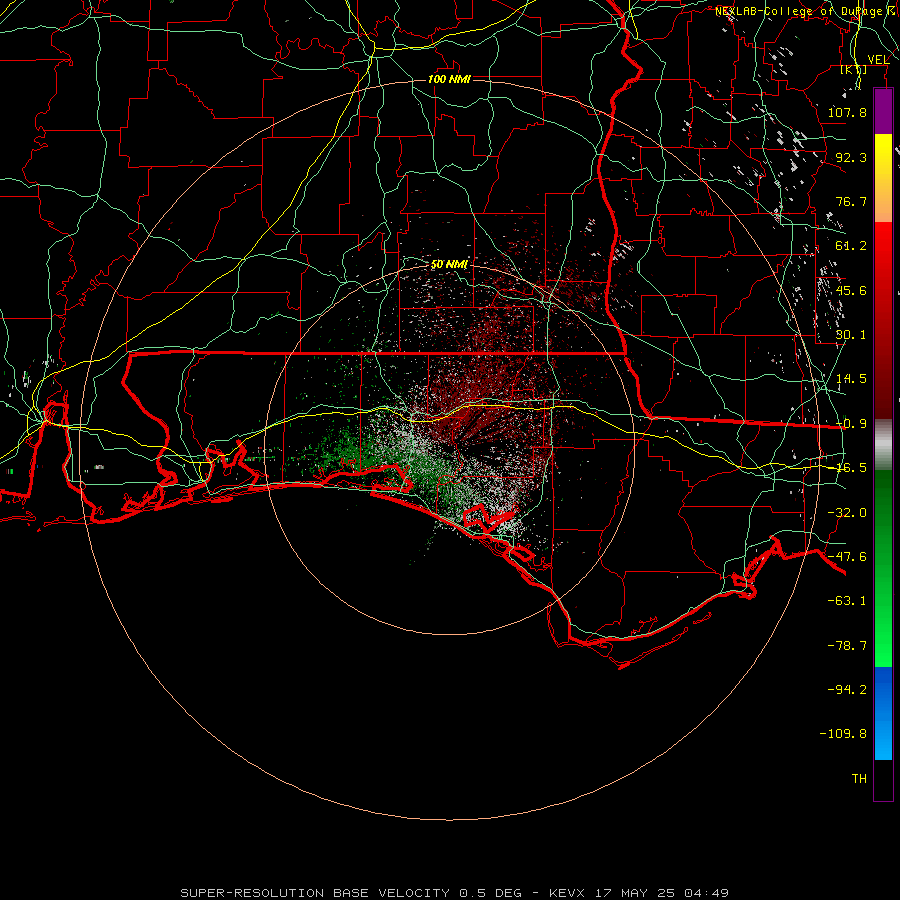The width and height of the screenshot is (900, 900).
Task: Click the -16.5 velocity scale value
Action: (851, 468)
